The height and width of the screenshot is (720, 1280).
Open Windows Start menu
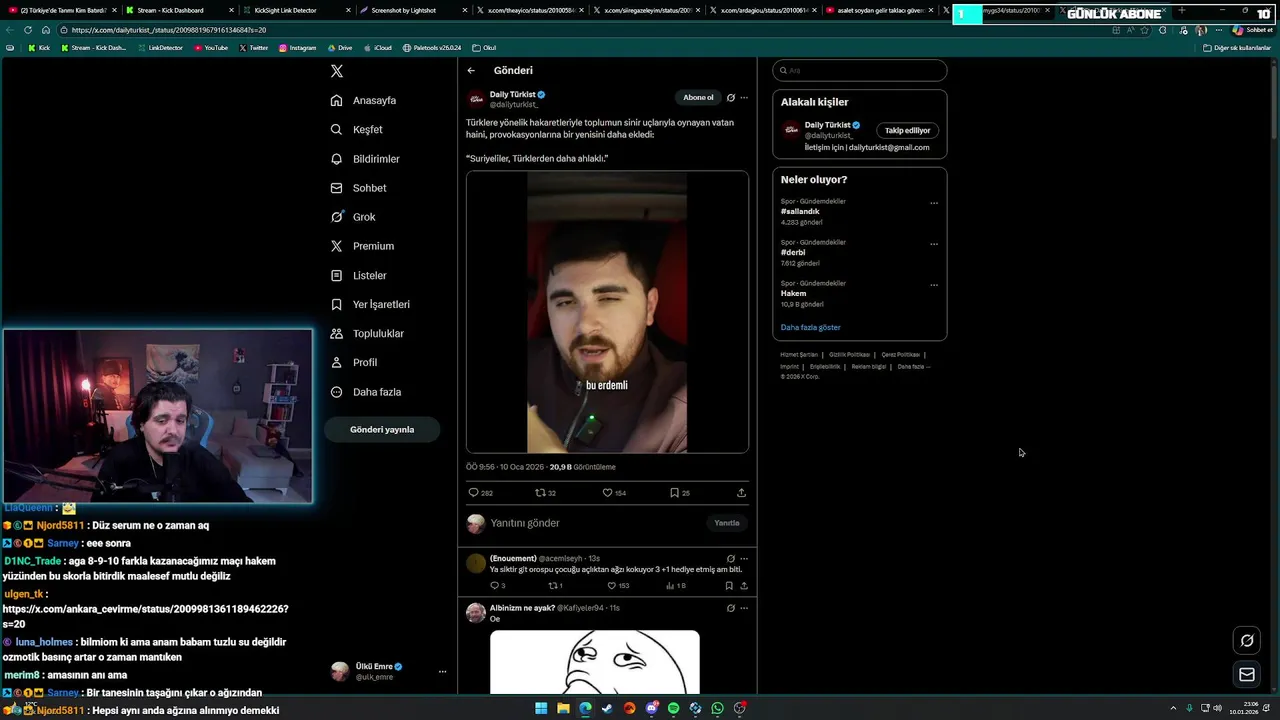click(x=541, y=708)
